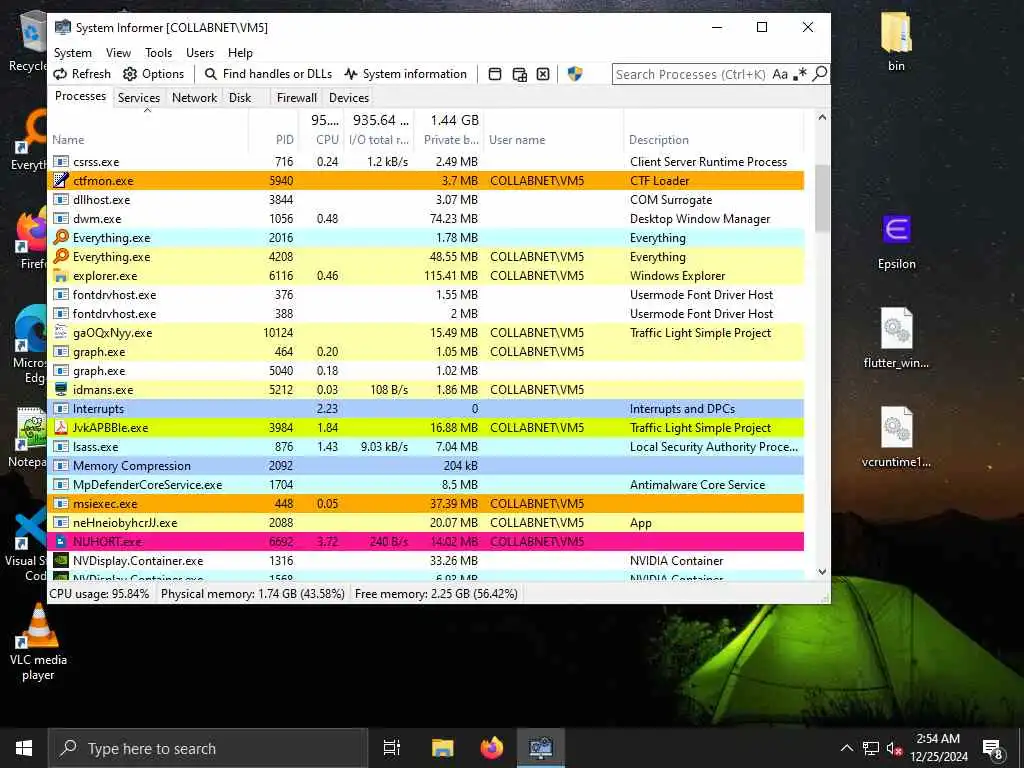
Task: Select the bin folder on desktop
Action: click(897, 42)
